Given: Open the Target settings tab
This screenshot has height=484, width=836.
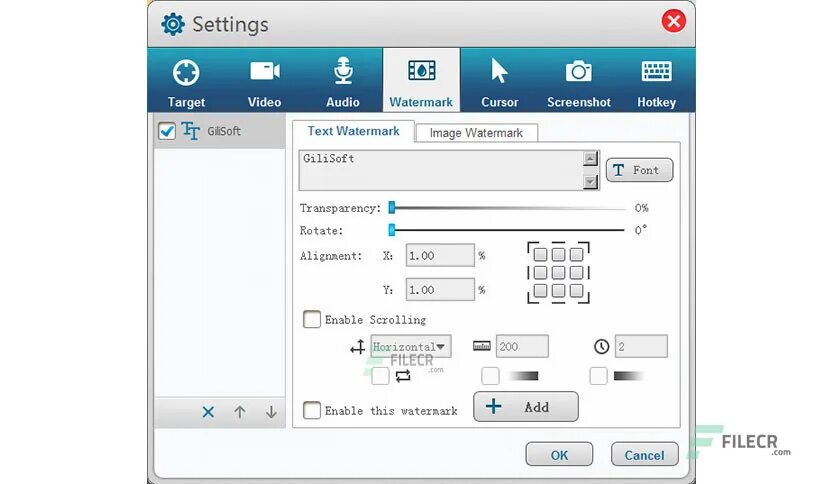Looking at the screenshot, I should click(186, 80).
